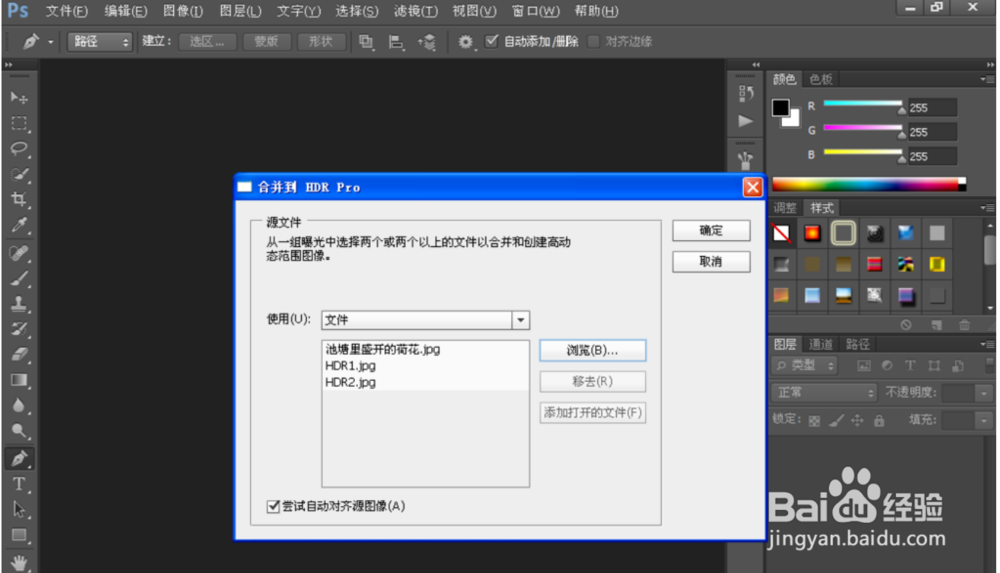The image size is (1000, 573).
Task: Open the Filter menu
Action: click(416, 11)
